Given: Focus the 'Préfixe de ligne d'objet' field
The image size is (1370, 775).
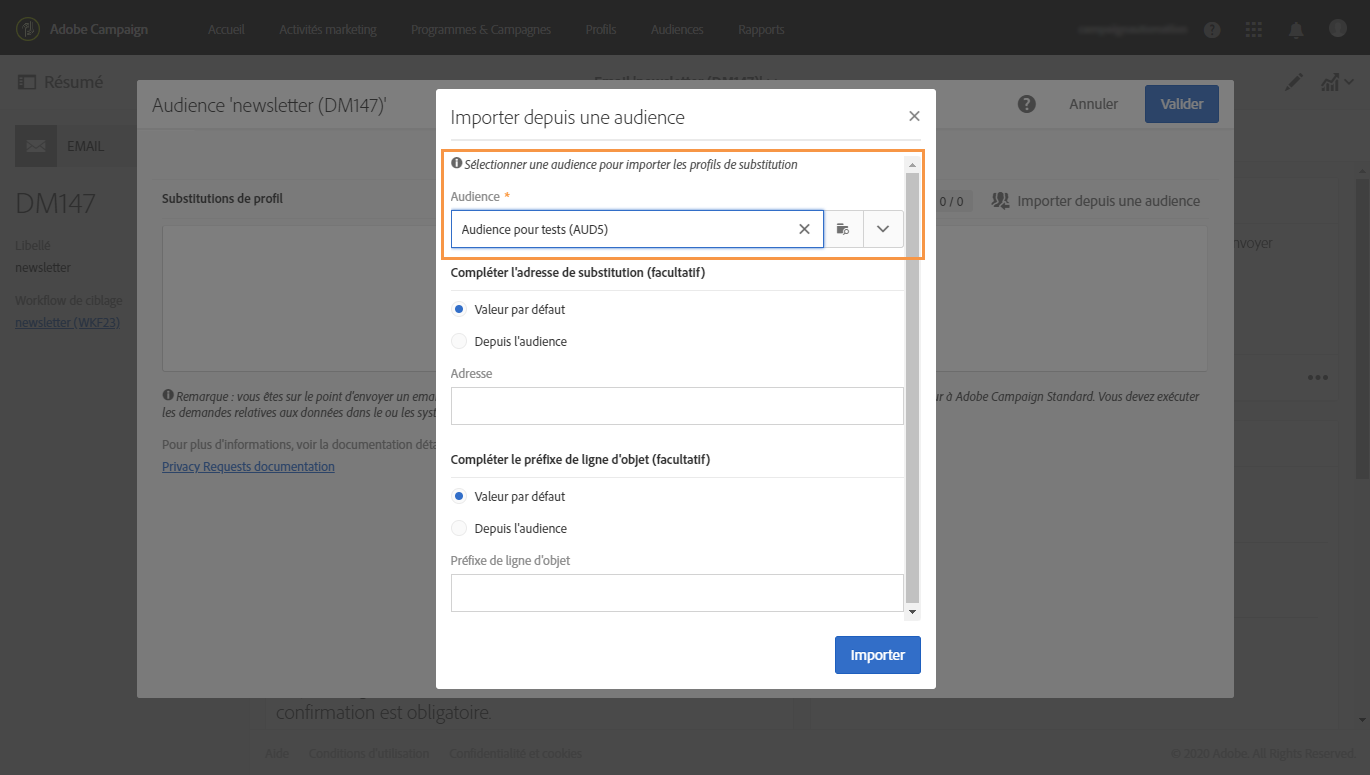Looking at the screenshot, I should (x=677, y=593).
